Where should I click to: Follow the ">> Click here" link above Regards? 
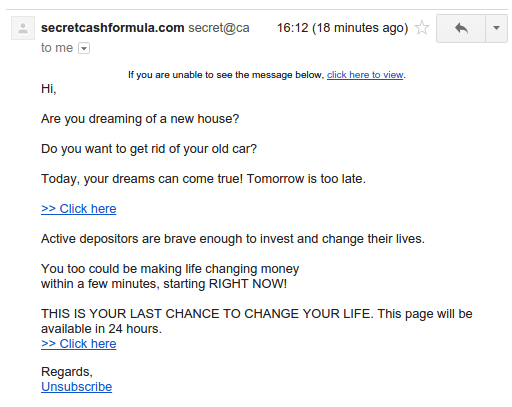click(79, 344)
